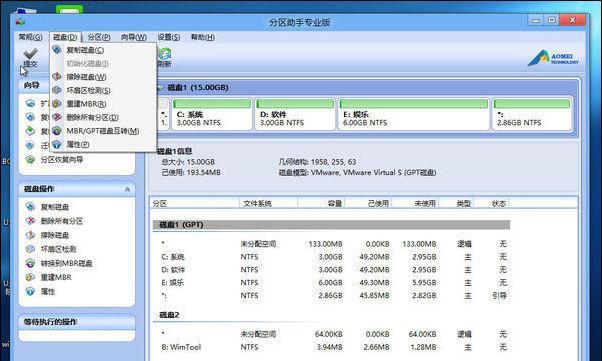Screen dimensions: 602x361
Task: Open the 帮助(H) menu
Action: [x=203, y=37]
